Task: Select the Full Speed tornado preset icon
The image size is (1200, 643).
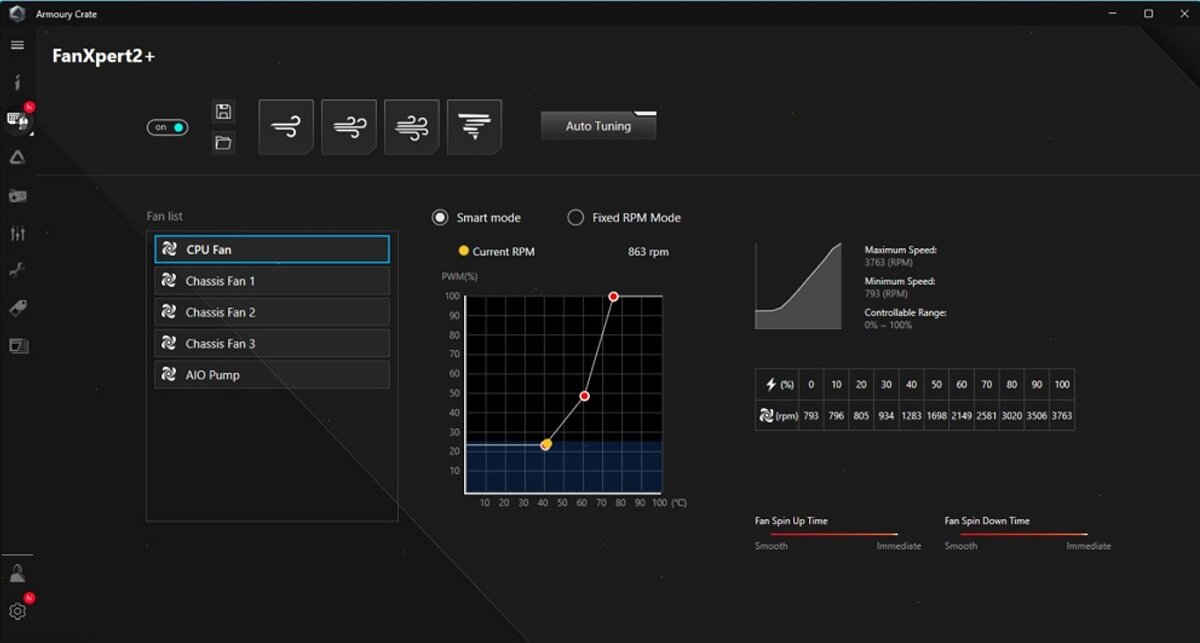Action: pos(474,127)
